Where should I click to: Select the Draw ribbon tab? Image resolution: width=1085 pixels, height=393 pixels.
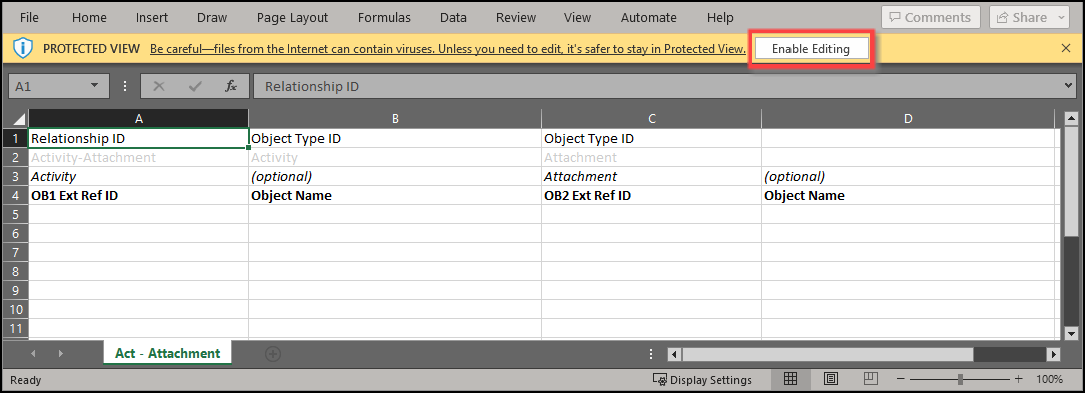212,18
